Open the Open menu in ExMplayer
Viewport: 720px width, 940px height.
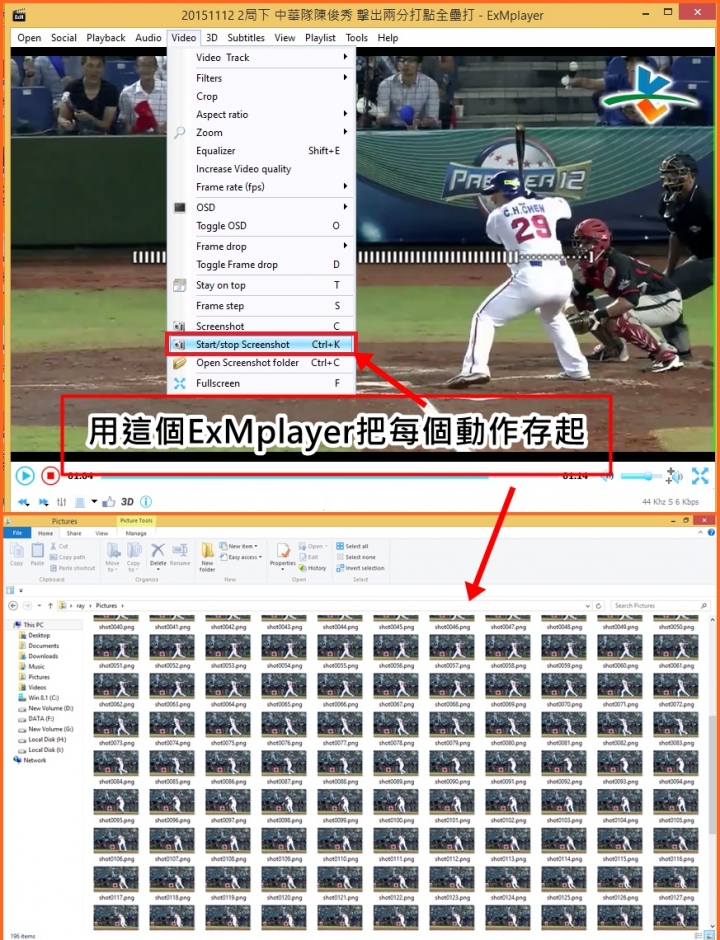point(29,38)
